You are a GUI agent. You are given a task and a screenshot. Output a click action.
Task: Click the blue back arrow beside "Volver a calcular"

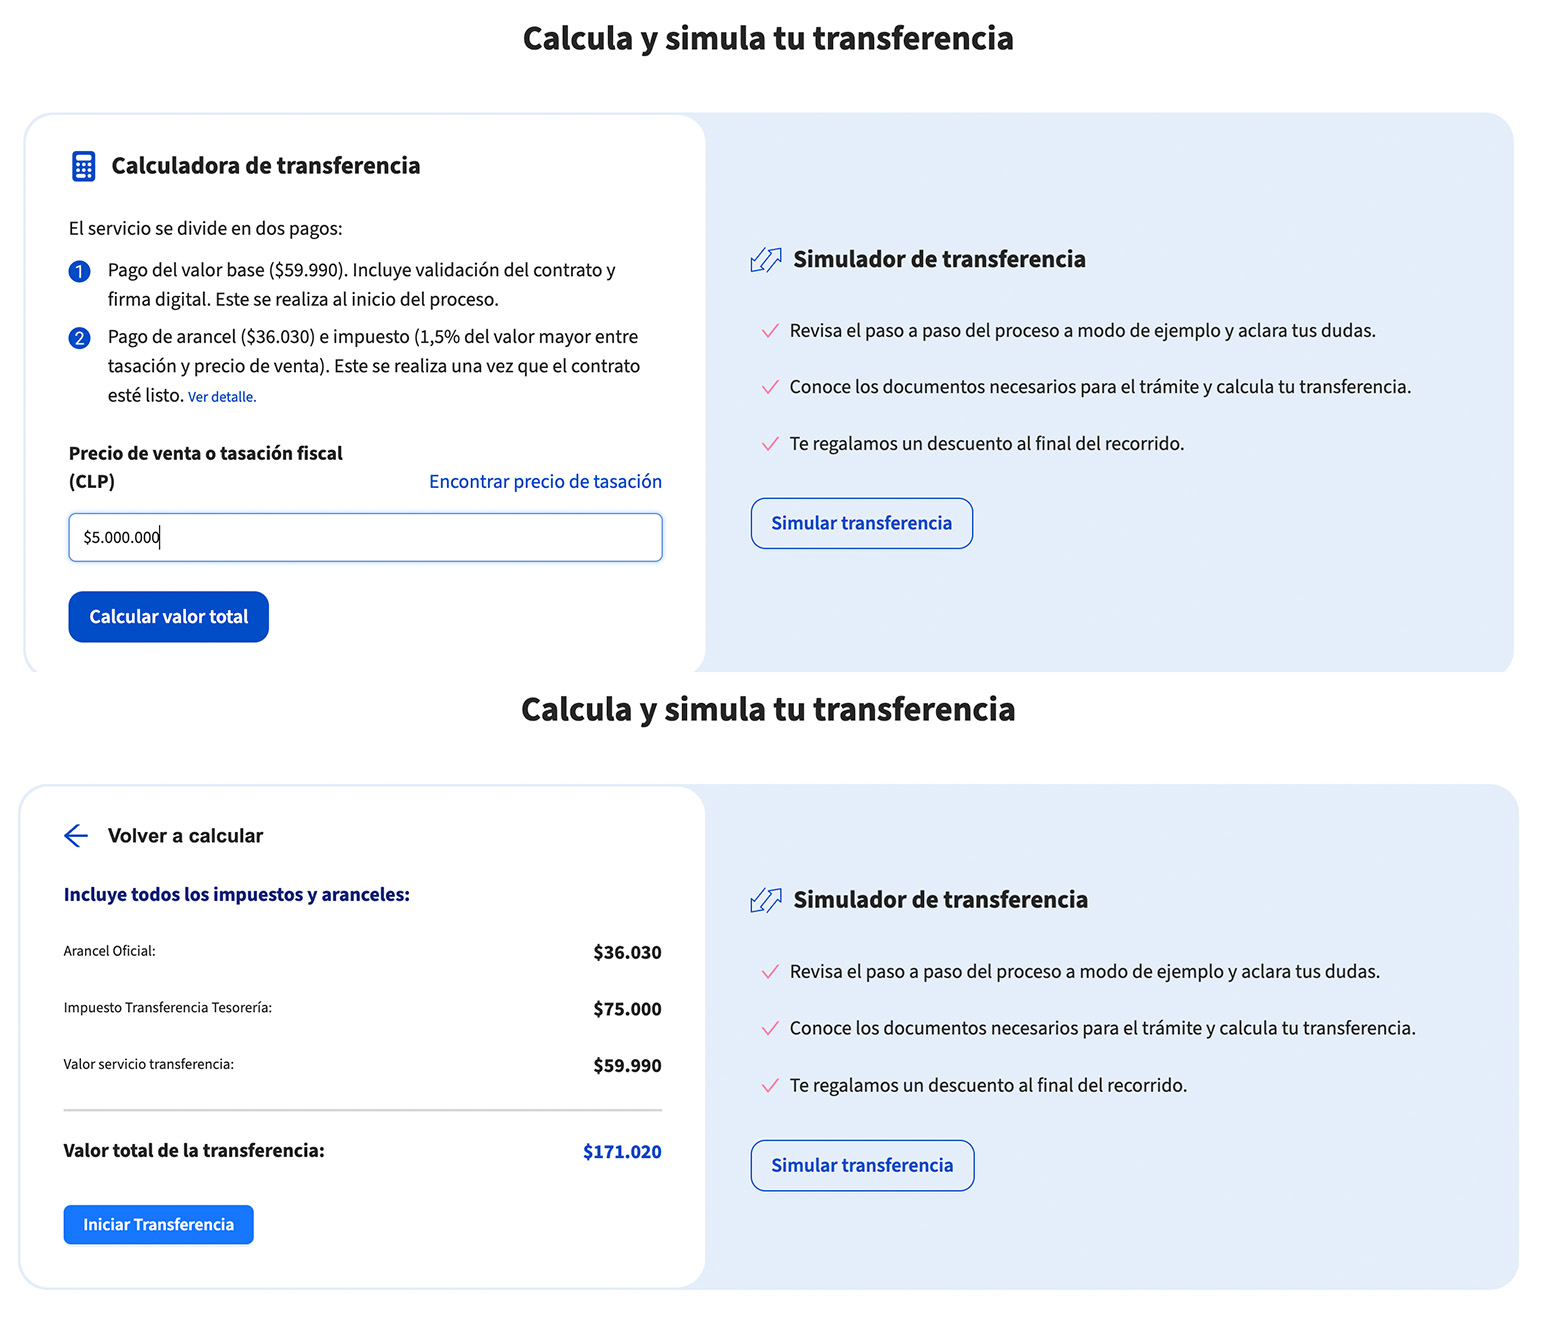pos(76,835)
